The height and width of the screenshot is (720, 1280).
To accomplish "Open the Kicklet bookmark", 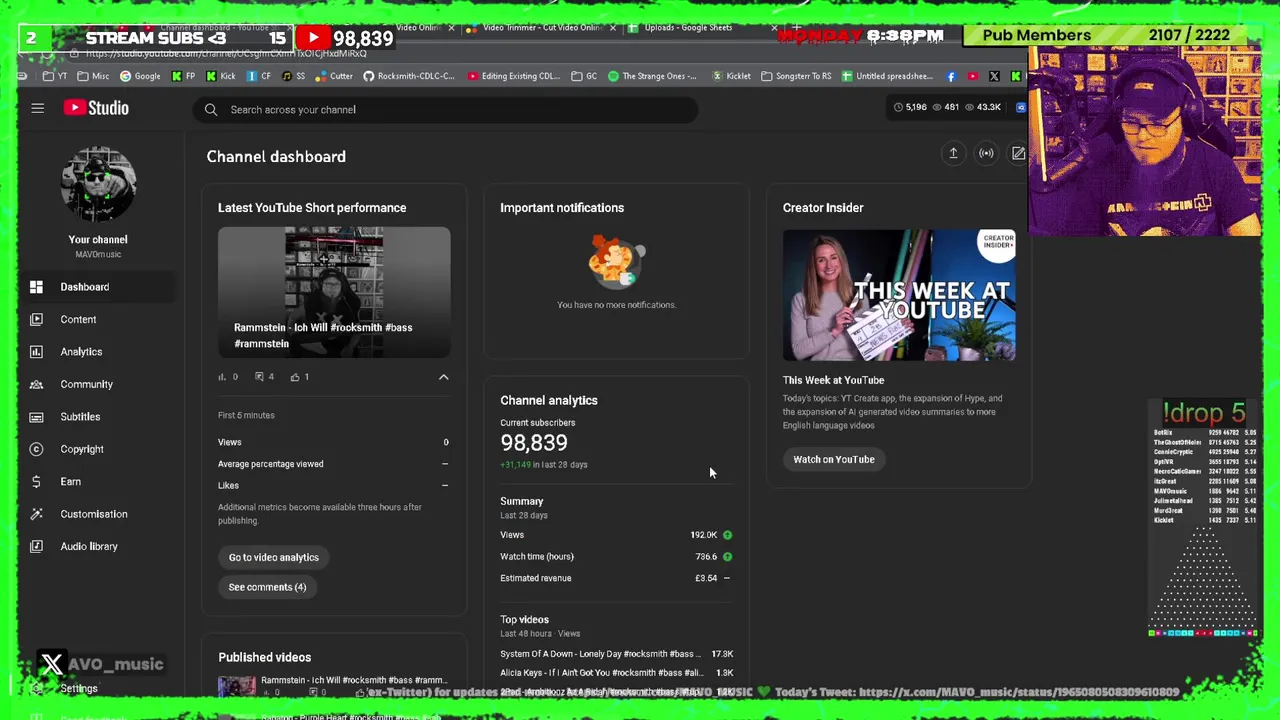I will pos(732,76).
